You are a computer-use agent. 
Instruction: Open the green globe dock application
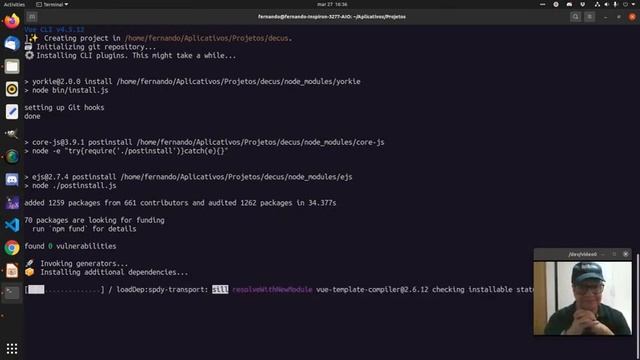click(x=12, y=157)
